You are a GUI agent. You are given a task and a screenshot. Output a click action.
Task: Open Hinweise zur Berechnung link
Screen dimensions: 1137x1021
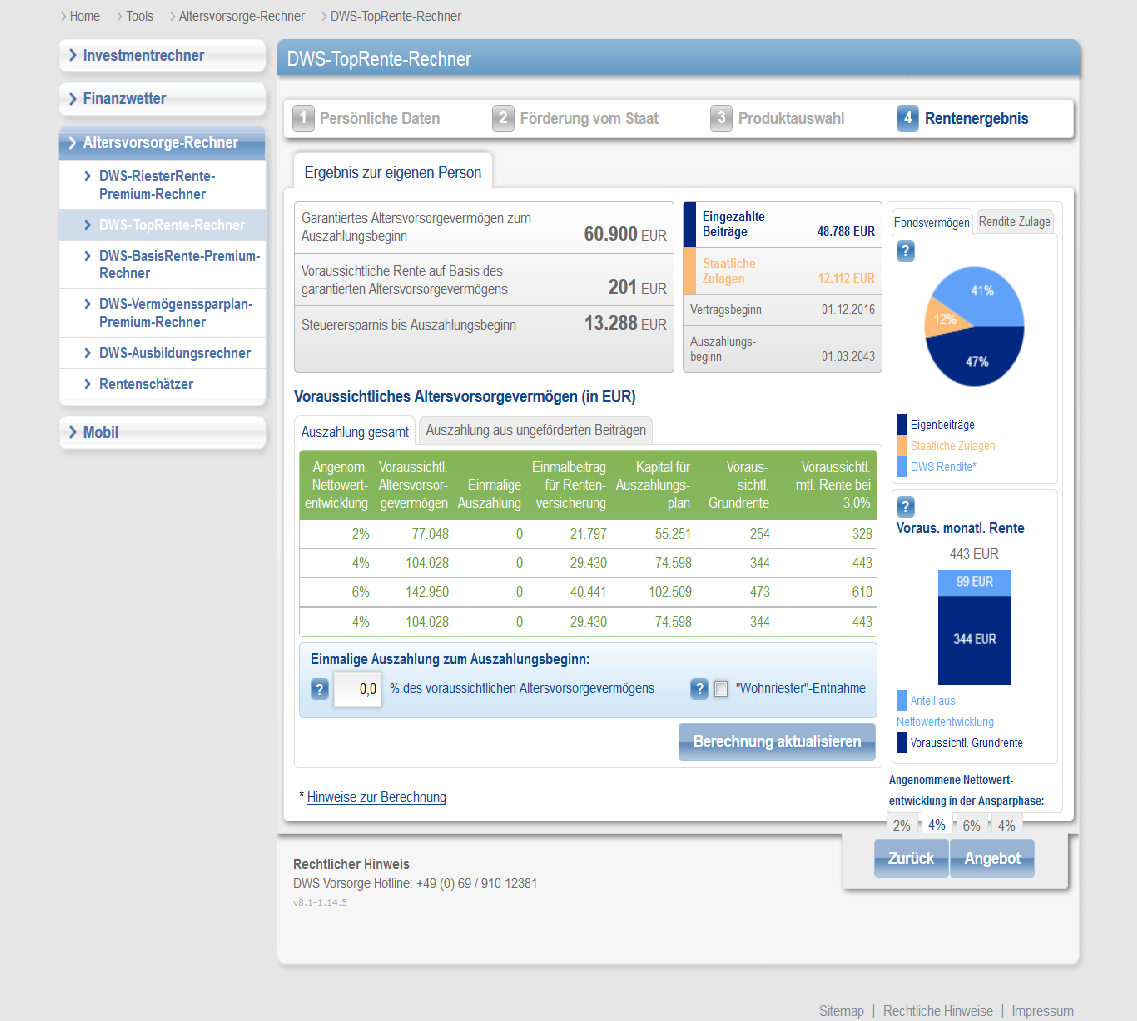click(x=376, y=797)
